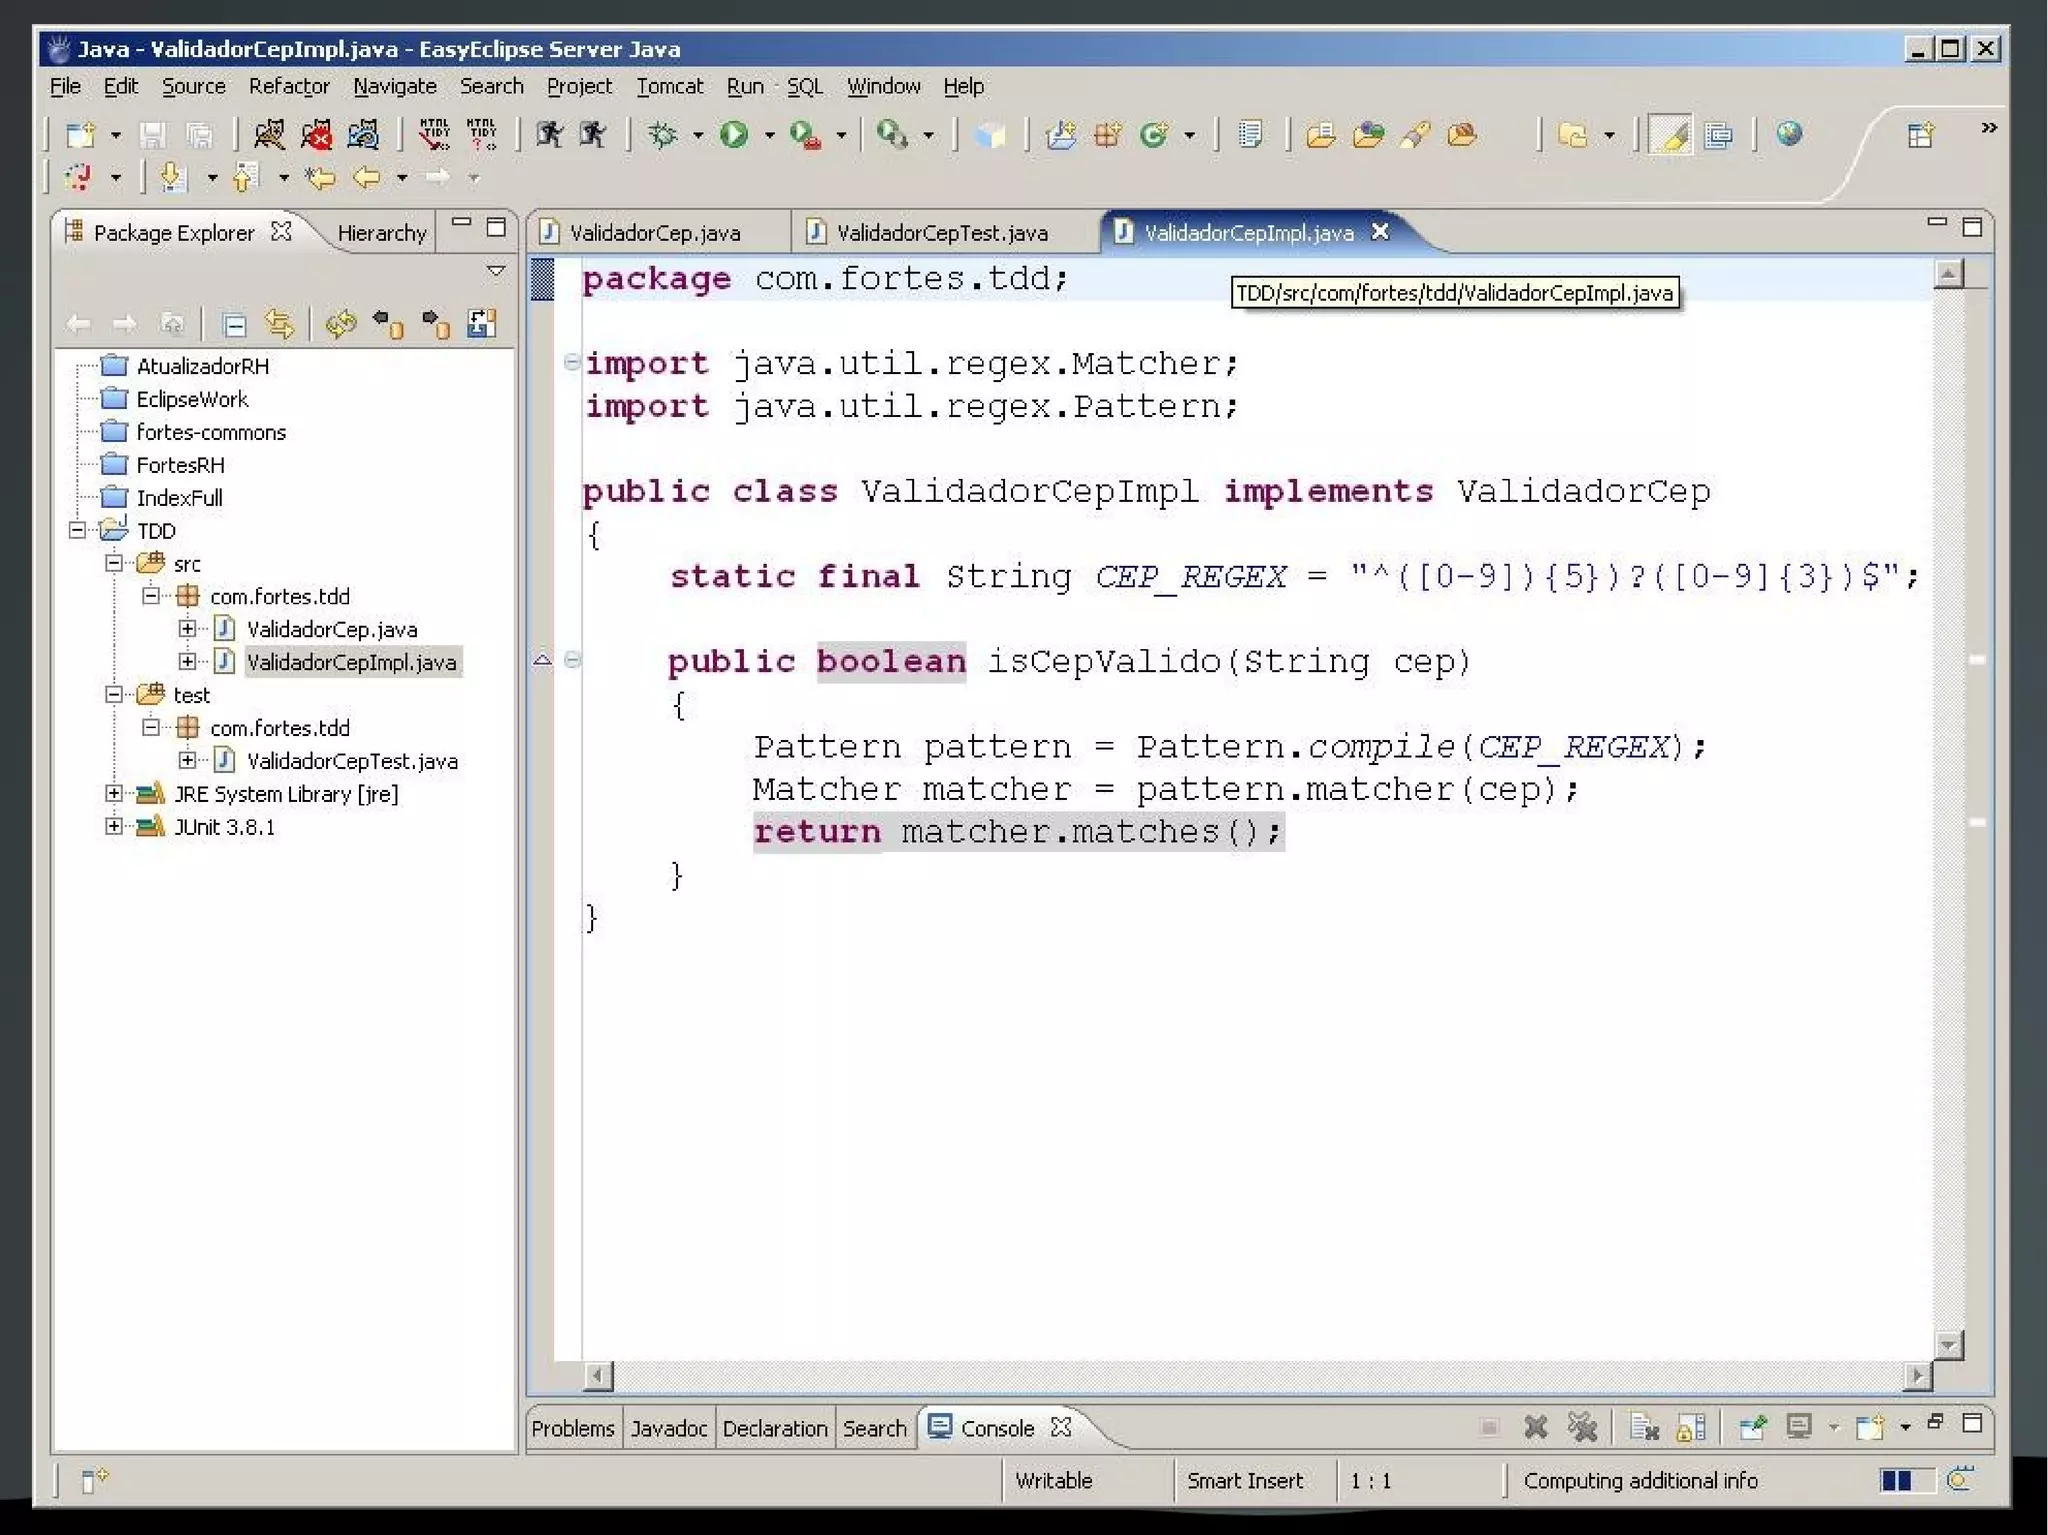Click Run External Tools icon with toolbox
2048x1535 pixels.
(805, 135)
